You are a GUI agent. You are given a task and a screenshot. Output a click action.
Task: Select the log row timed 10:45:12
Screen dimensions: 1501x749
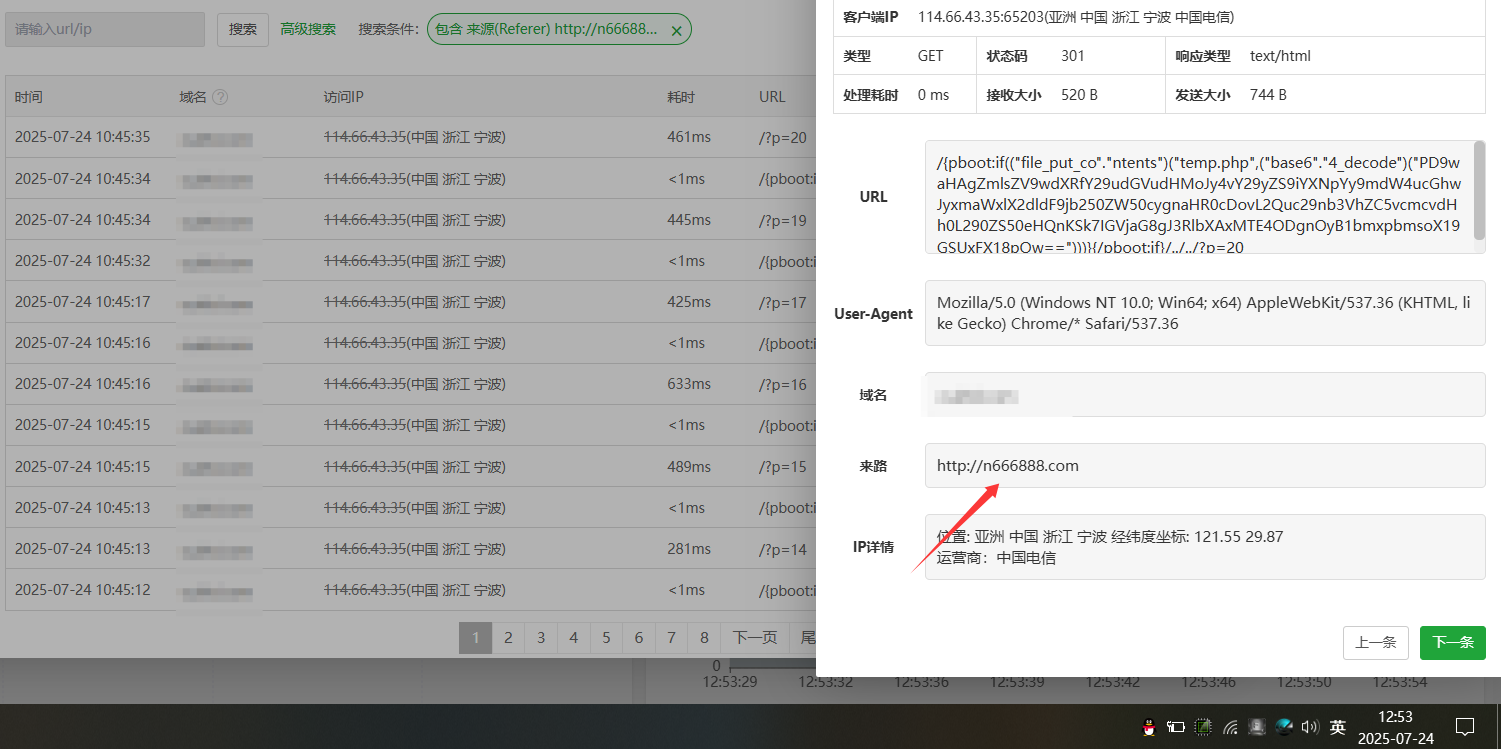click(410, 590)
